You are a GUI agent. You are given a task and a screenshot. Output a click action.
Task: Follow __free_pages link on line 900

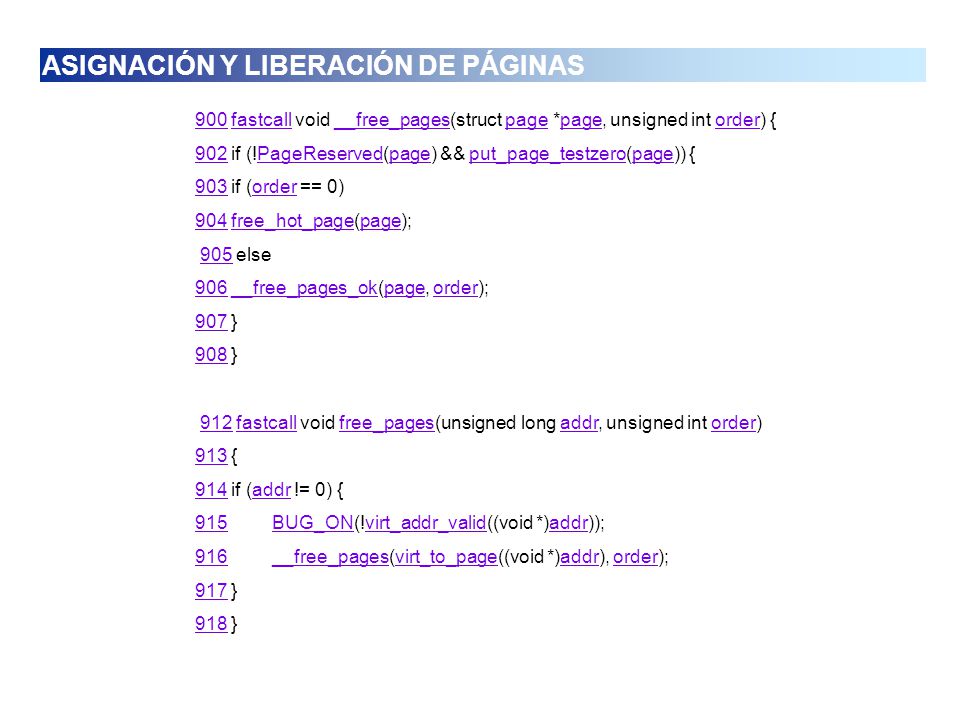tap(392, 120)
